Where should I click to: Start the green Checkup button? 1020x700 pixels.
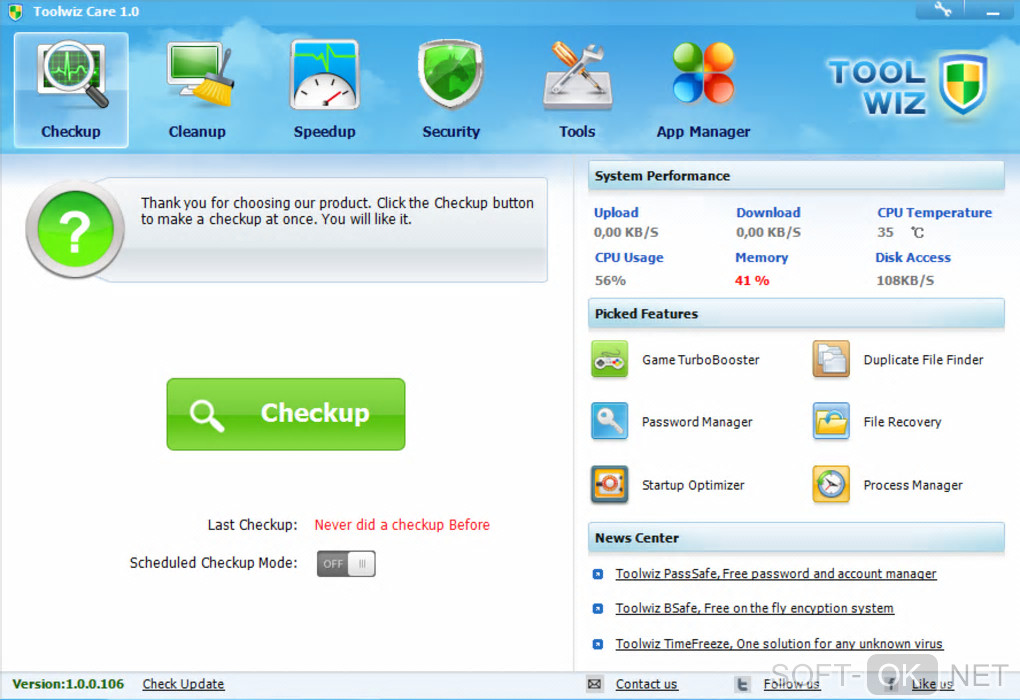pos(286,414)
